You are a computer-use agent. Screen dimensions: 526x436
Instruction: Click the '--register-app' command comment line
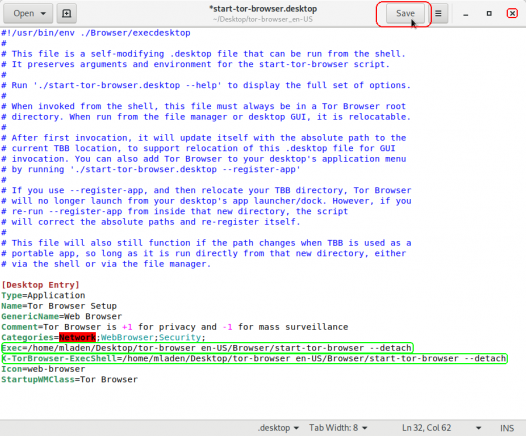coord(151,169)
